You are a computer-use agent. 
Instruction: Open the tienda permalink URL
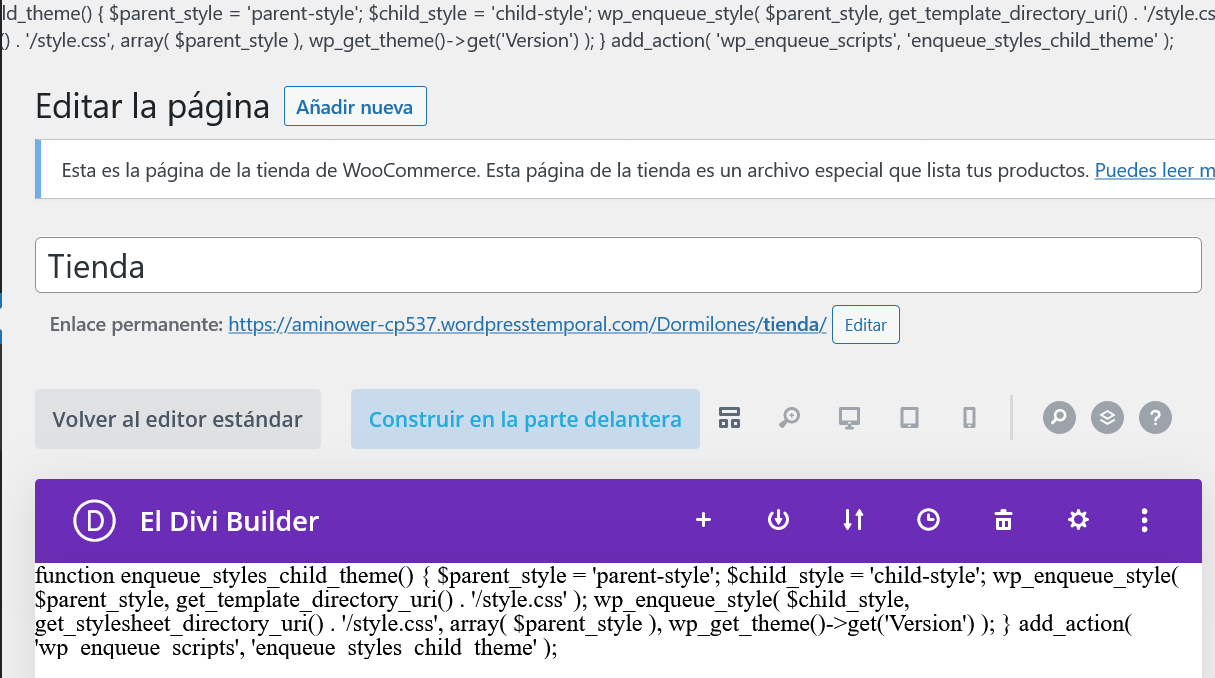527,325
